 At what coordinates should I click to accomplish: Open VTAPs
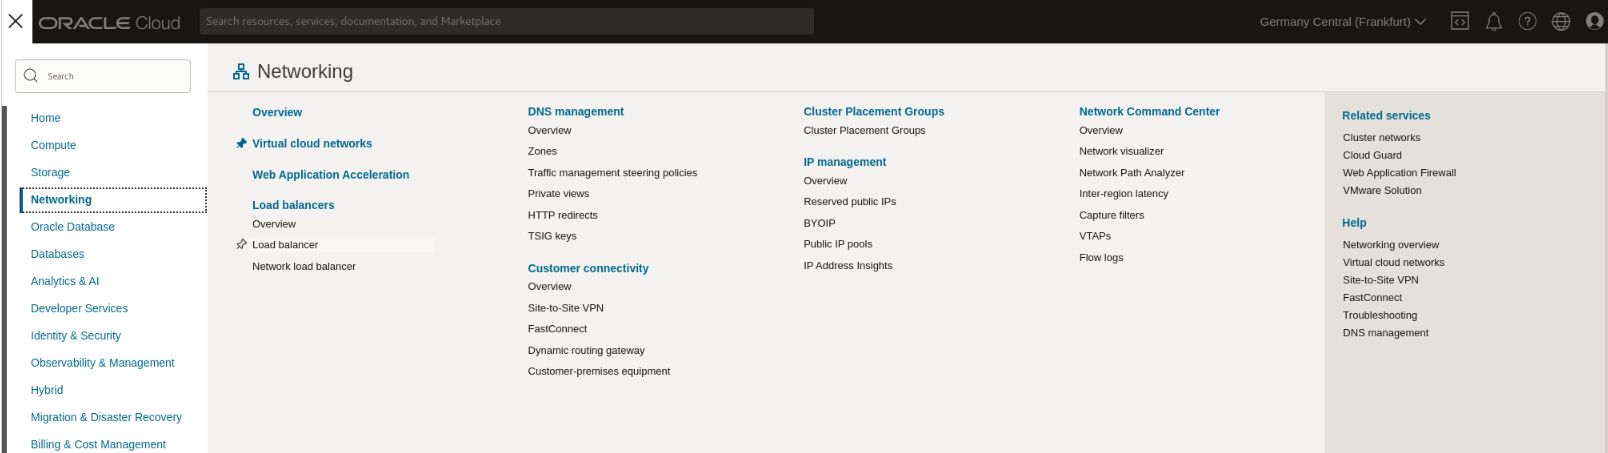(1095, 236)
